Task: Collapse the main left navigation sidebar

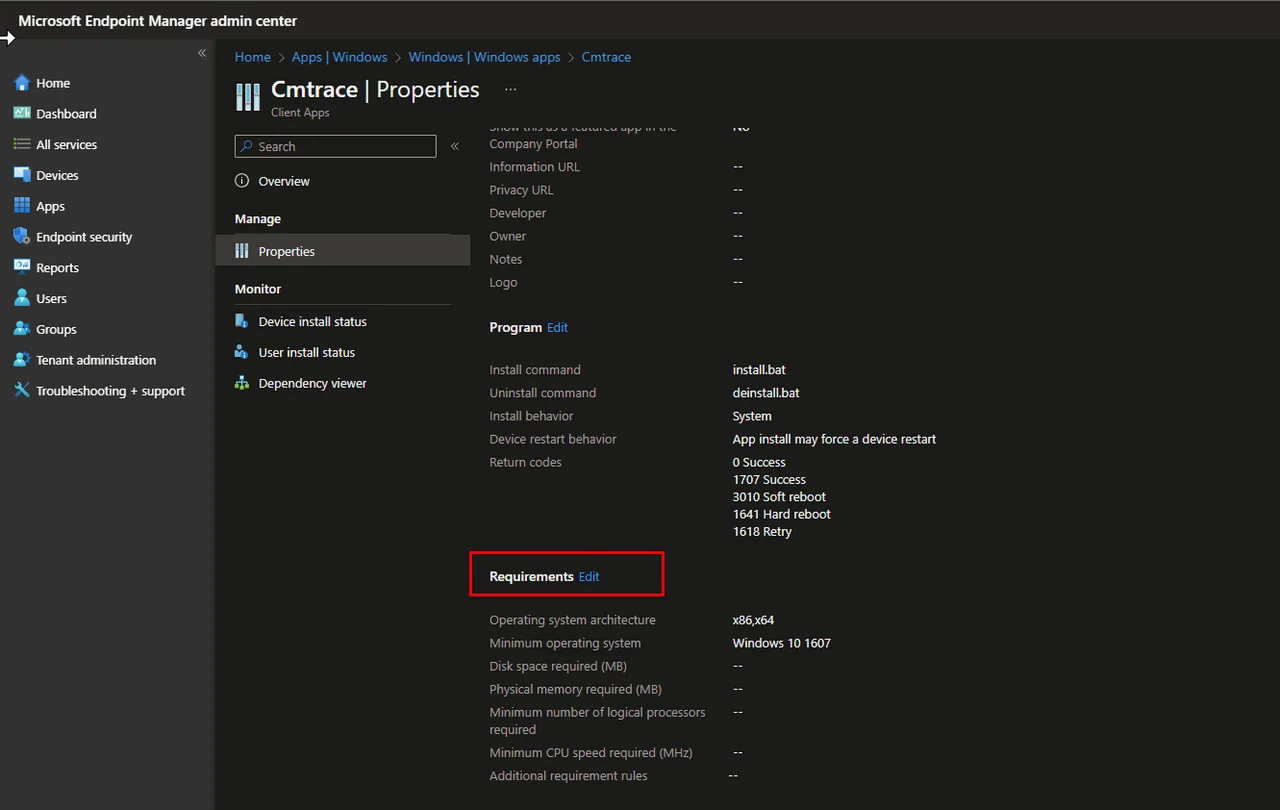Action: coord(202,53)
